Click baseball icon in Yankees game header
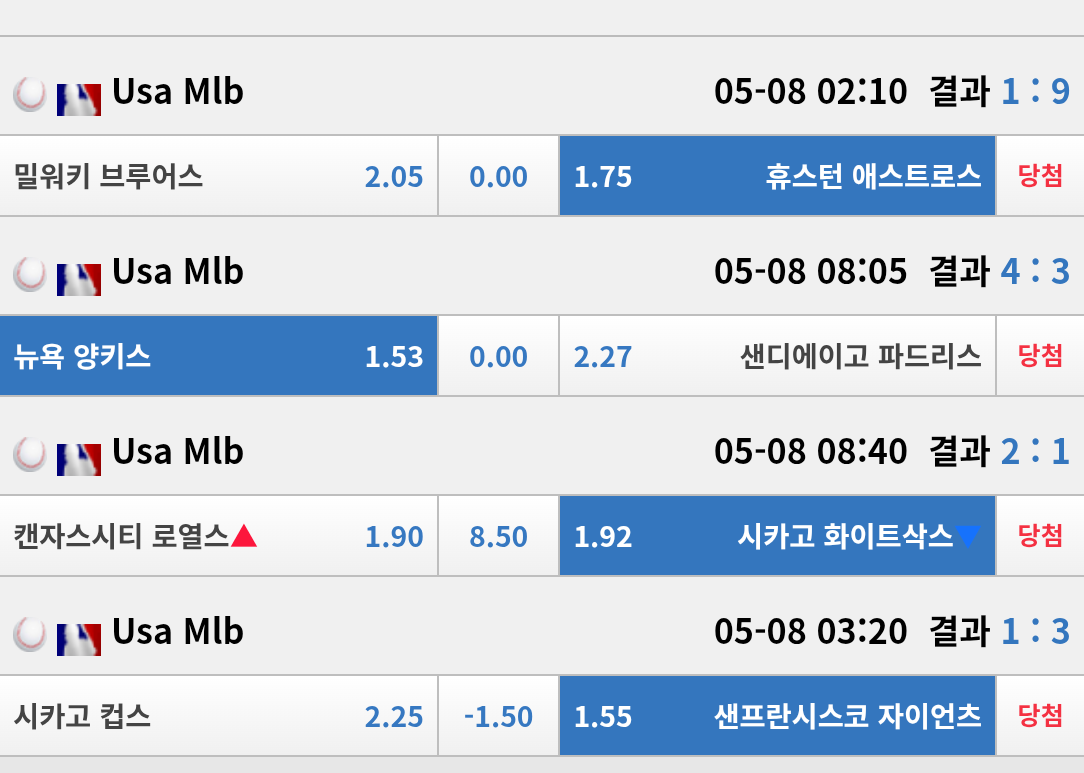 click(x=30, y=274)
